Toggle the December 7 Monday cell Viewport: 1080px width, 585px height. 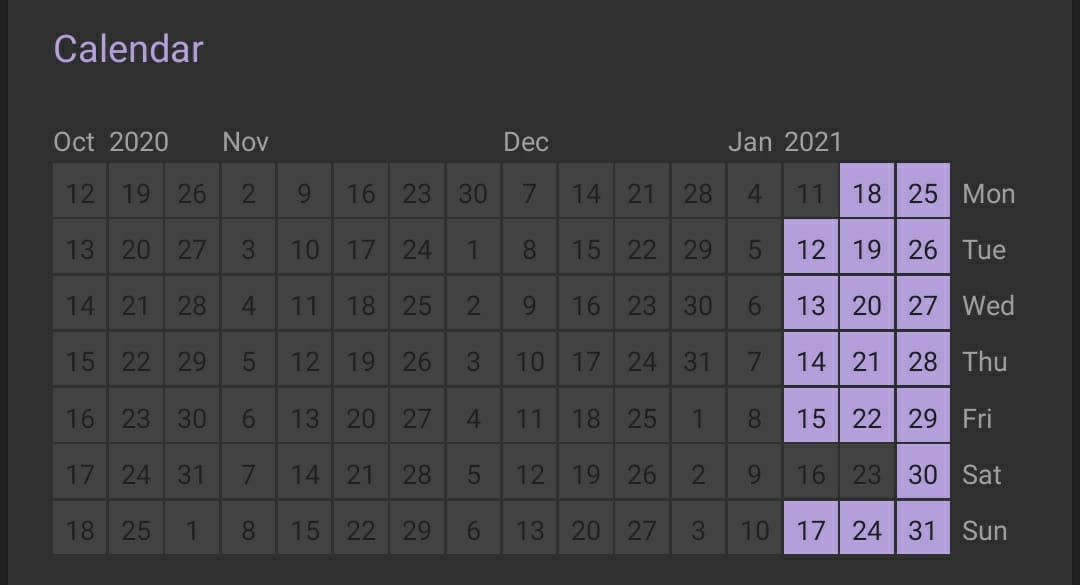point(529,193)
